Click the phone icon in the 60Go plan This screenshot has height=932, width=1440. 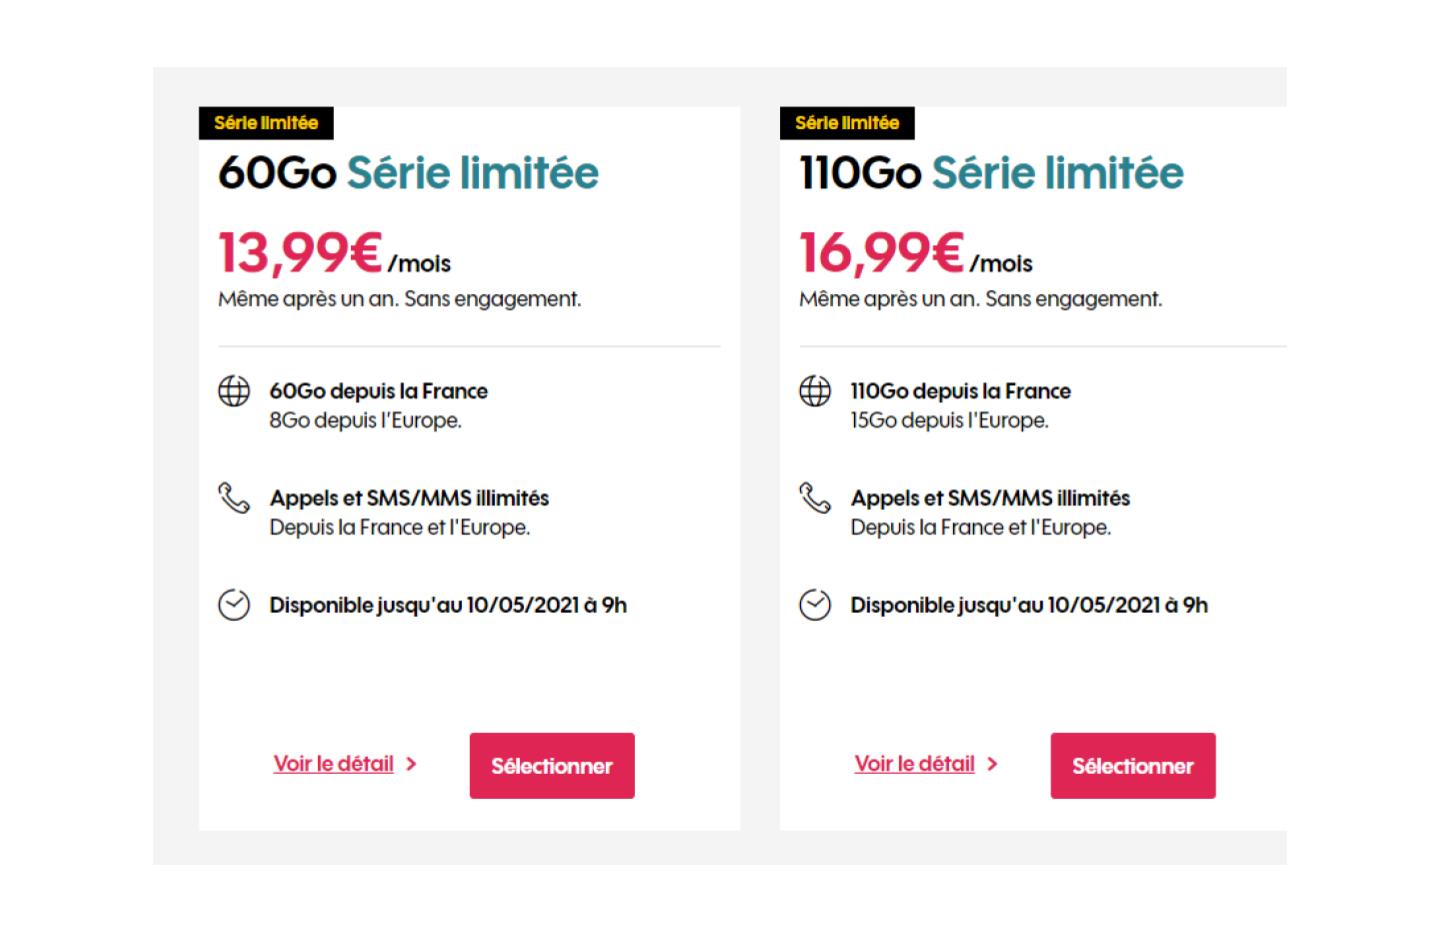pyautogui.click(x=234, y=498)
